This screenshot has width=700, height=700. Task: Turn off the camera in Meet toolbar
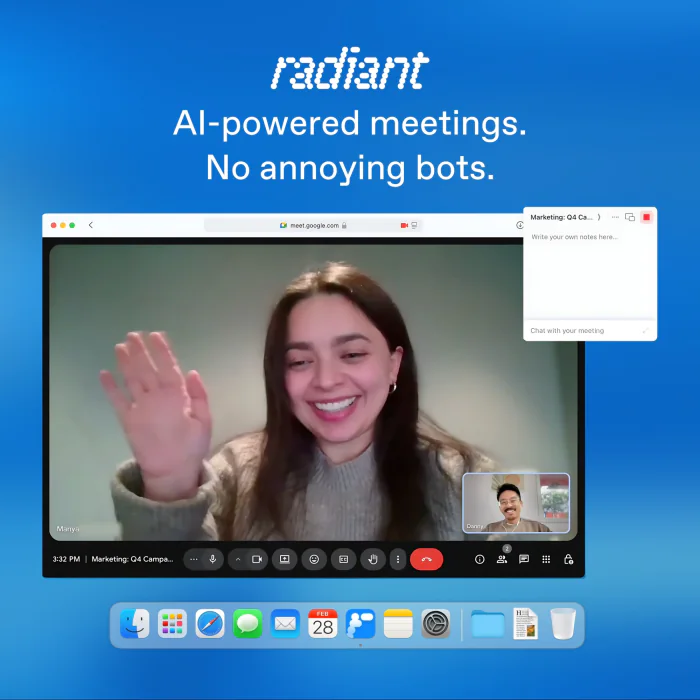(257, 559)
